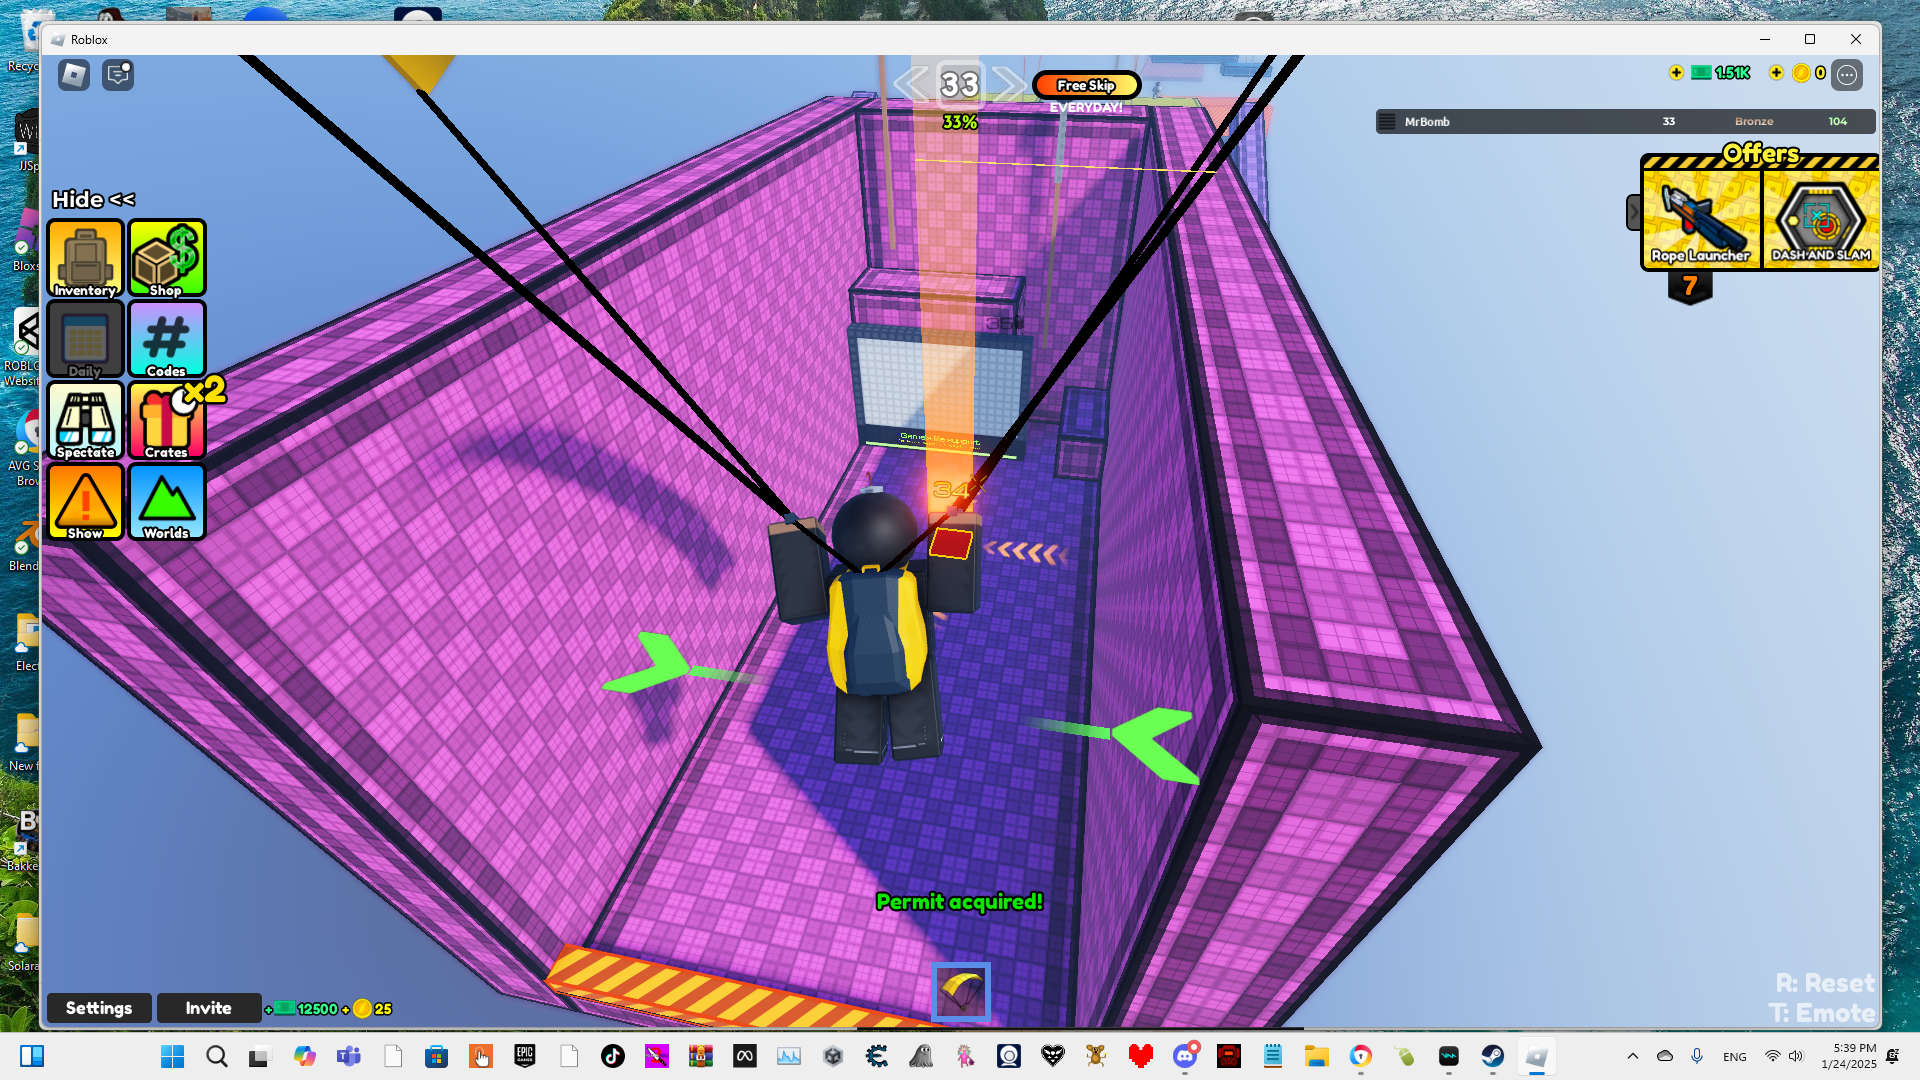Open the Crates gift icon
The width and height of the screenshot is (1920, 1080).
pyautogui.click(x=167, y=421)
